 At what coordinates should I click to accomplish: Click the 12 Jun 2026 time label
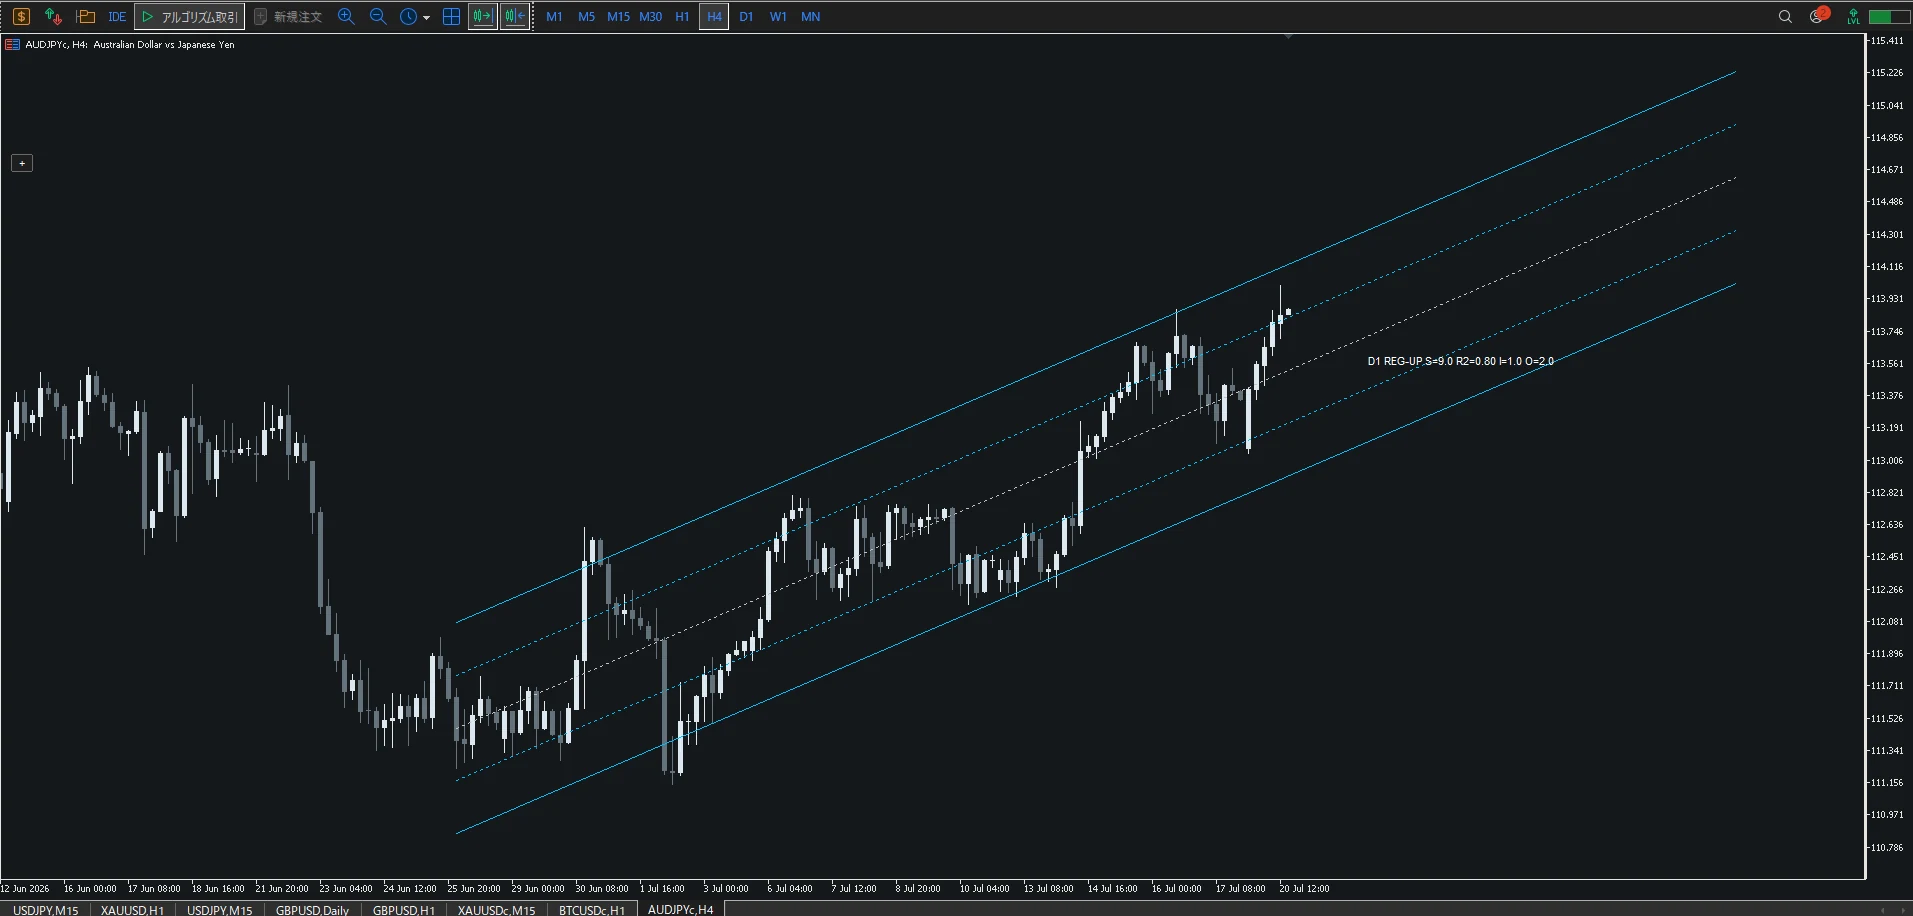click(x=25, y=888)
